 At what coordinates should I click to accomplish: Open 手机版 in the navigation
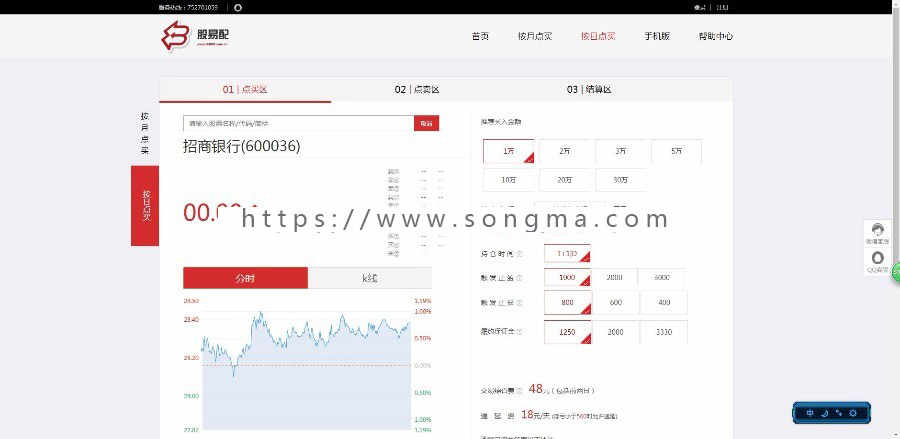point(657,36)
